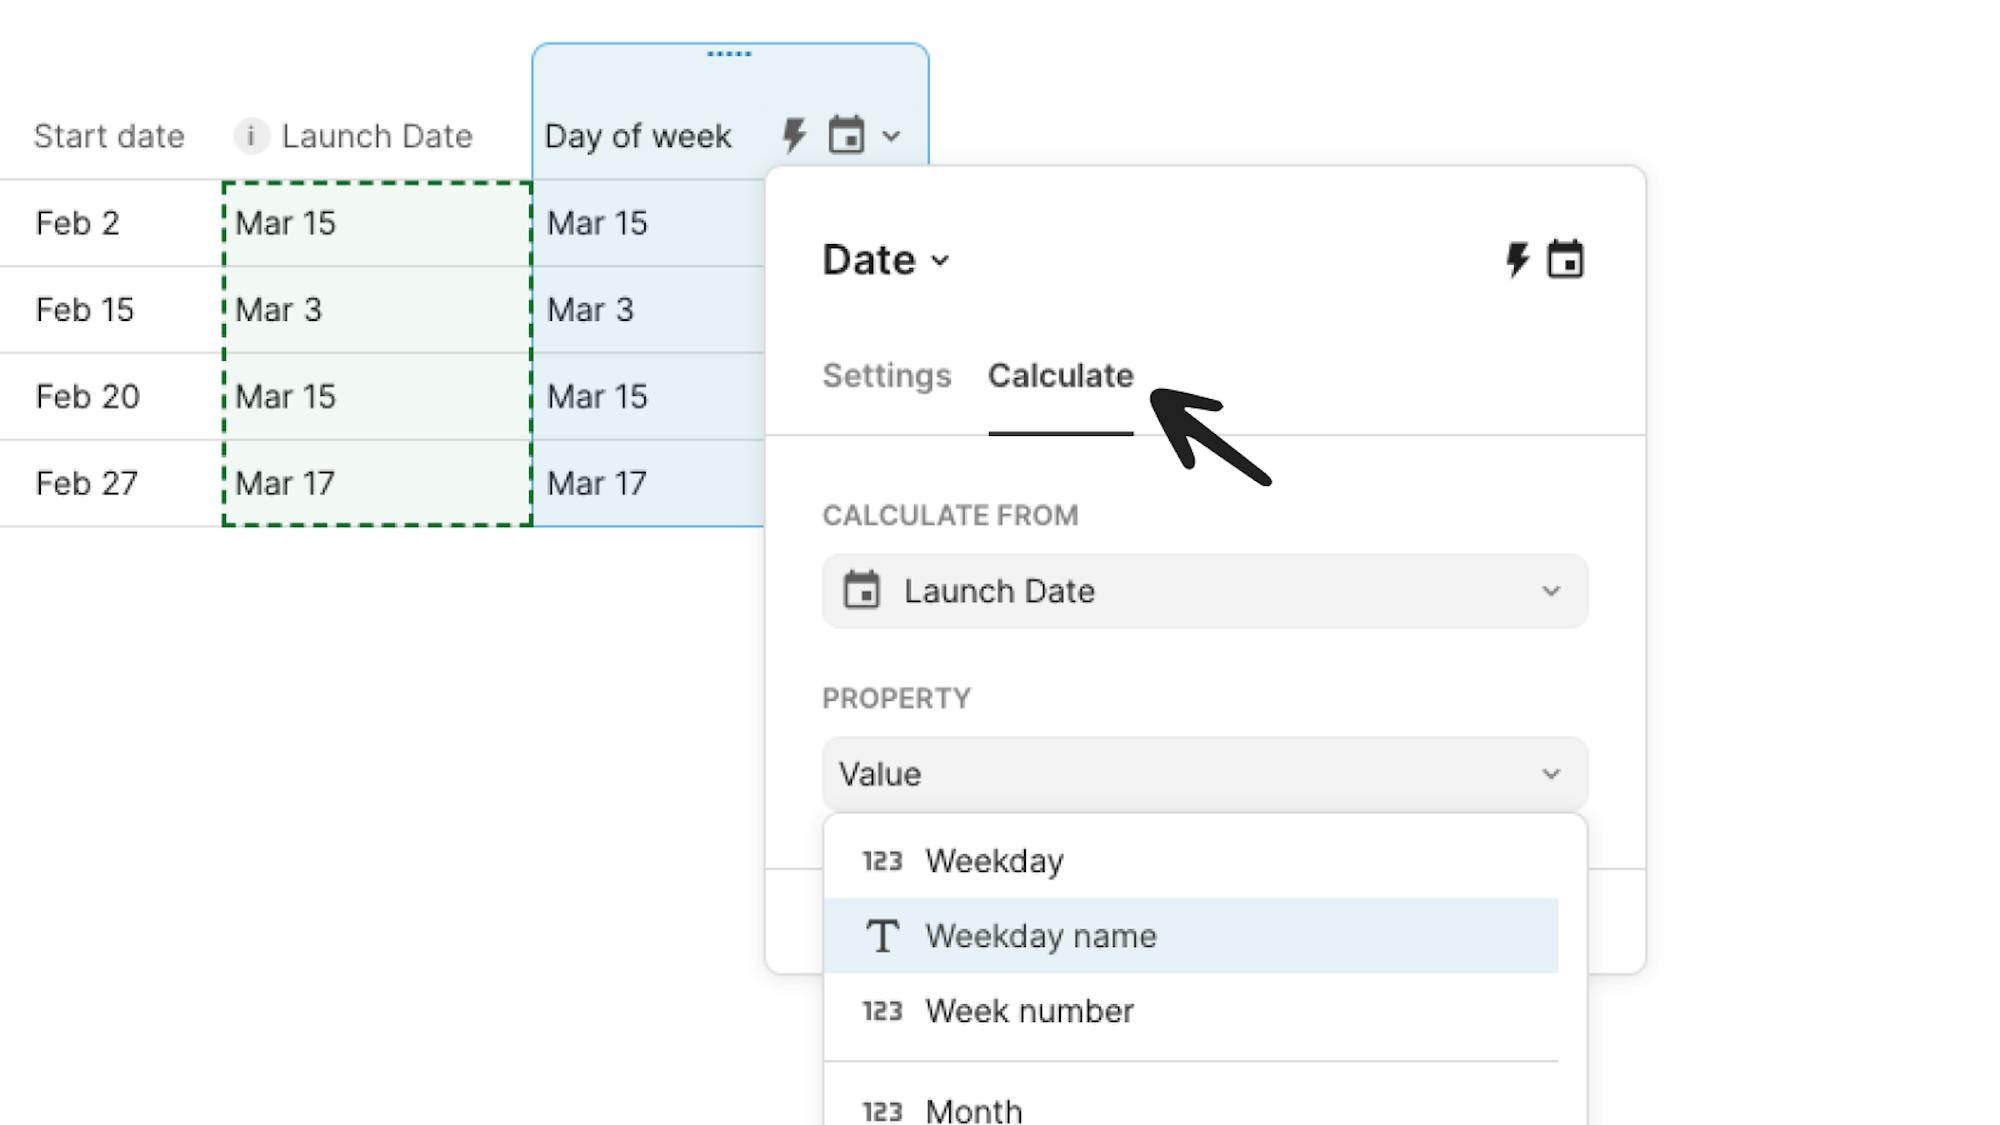This screenshot has width=2000, height=1125.
Task: Click lightning bolt icon in Day of week header
Action: click(x=794, y=135)
